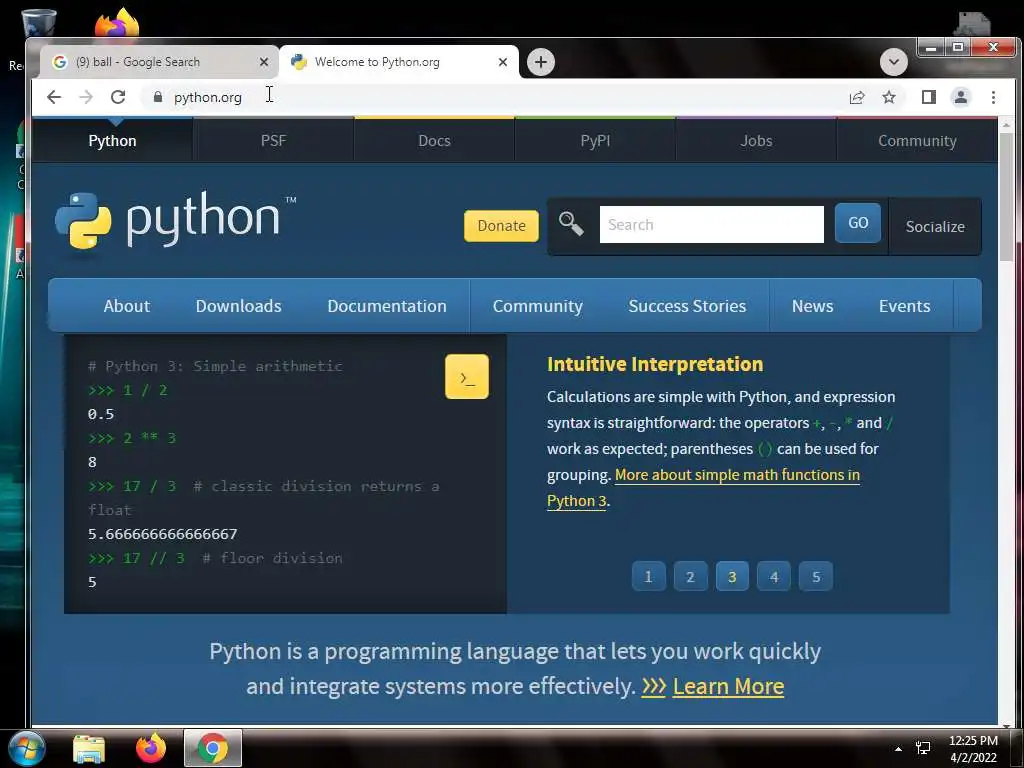Open the PyPI top navigation tab
This screenshot has width=1024, height=768.
coord(595,140)
